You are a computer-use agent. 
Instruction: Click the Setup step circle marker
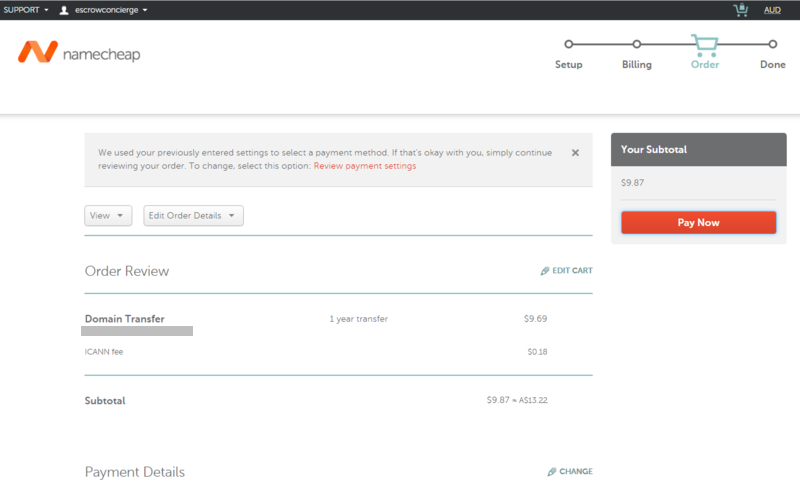pyautogui.click(x=569, y=44)
